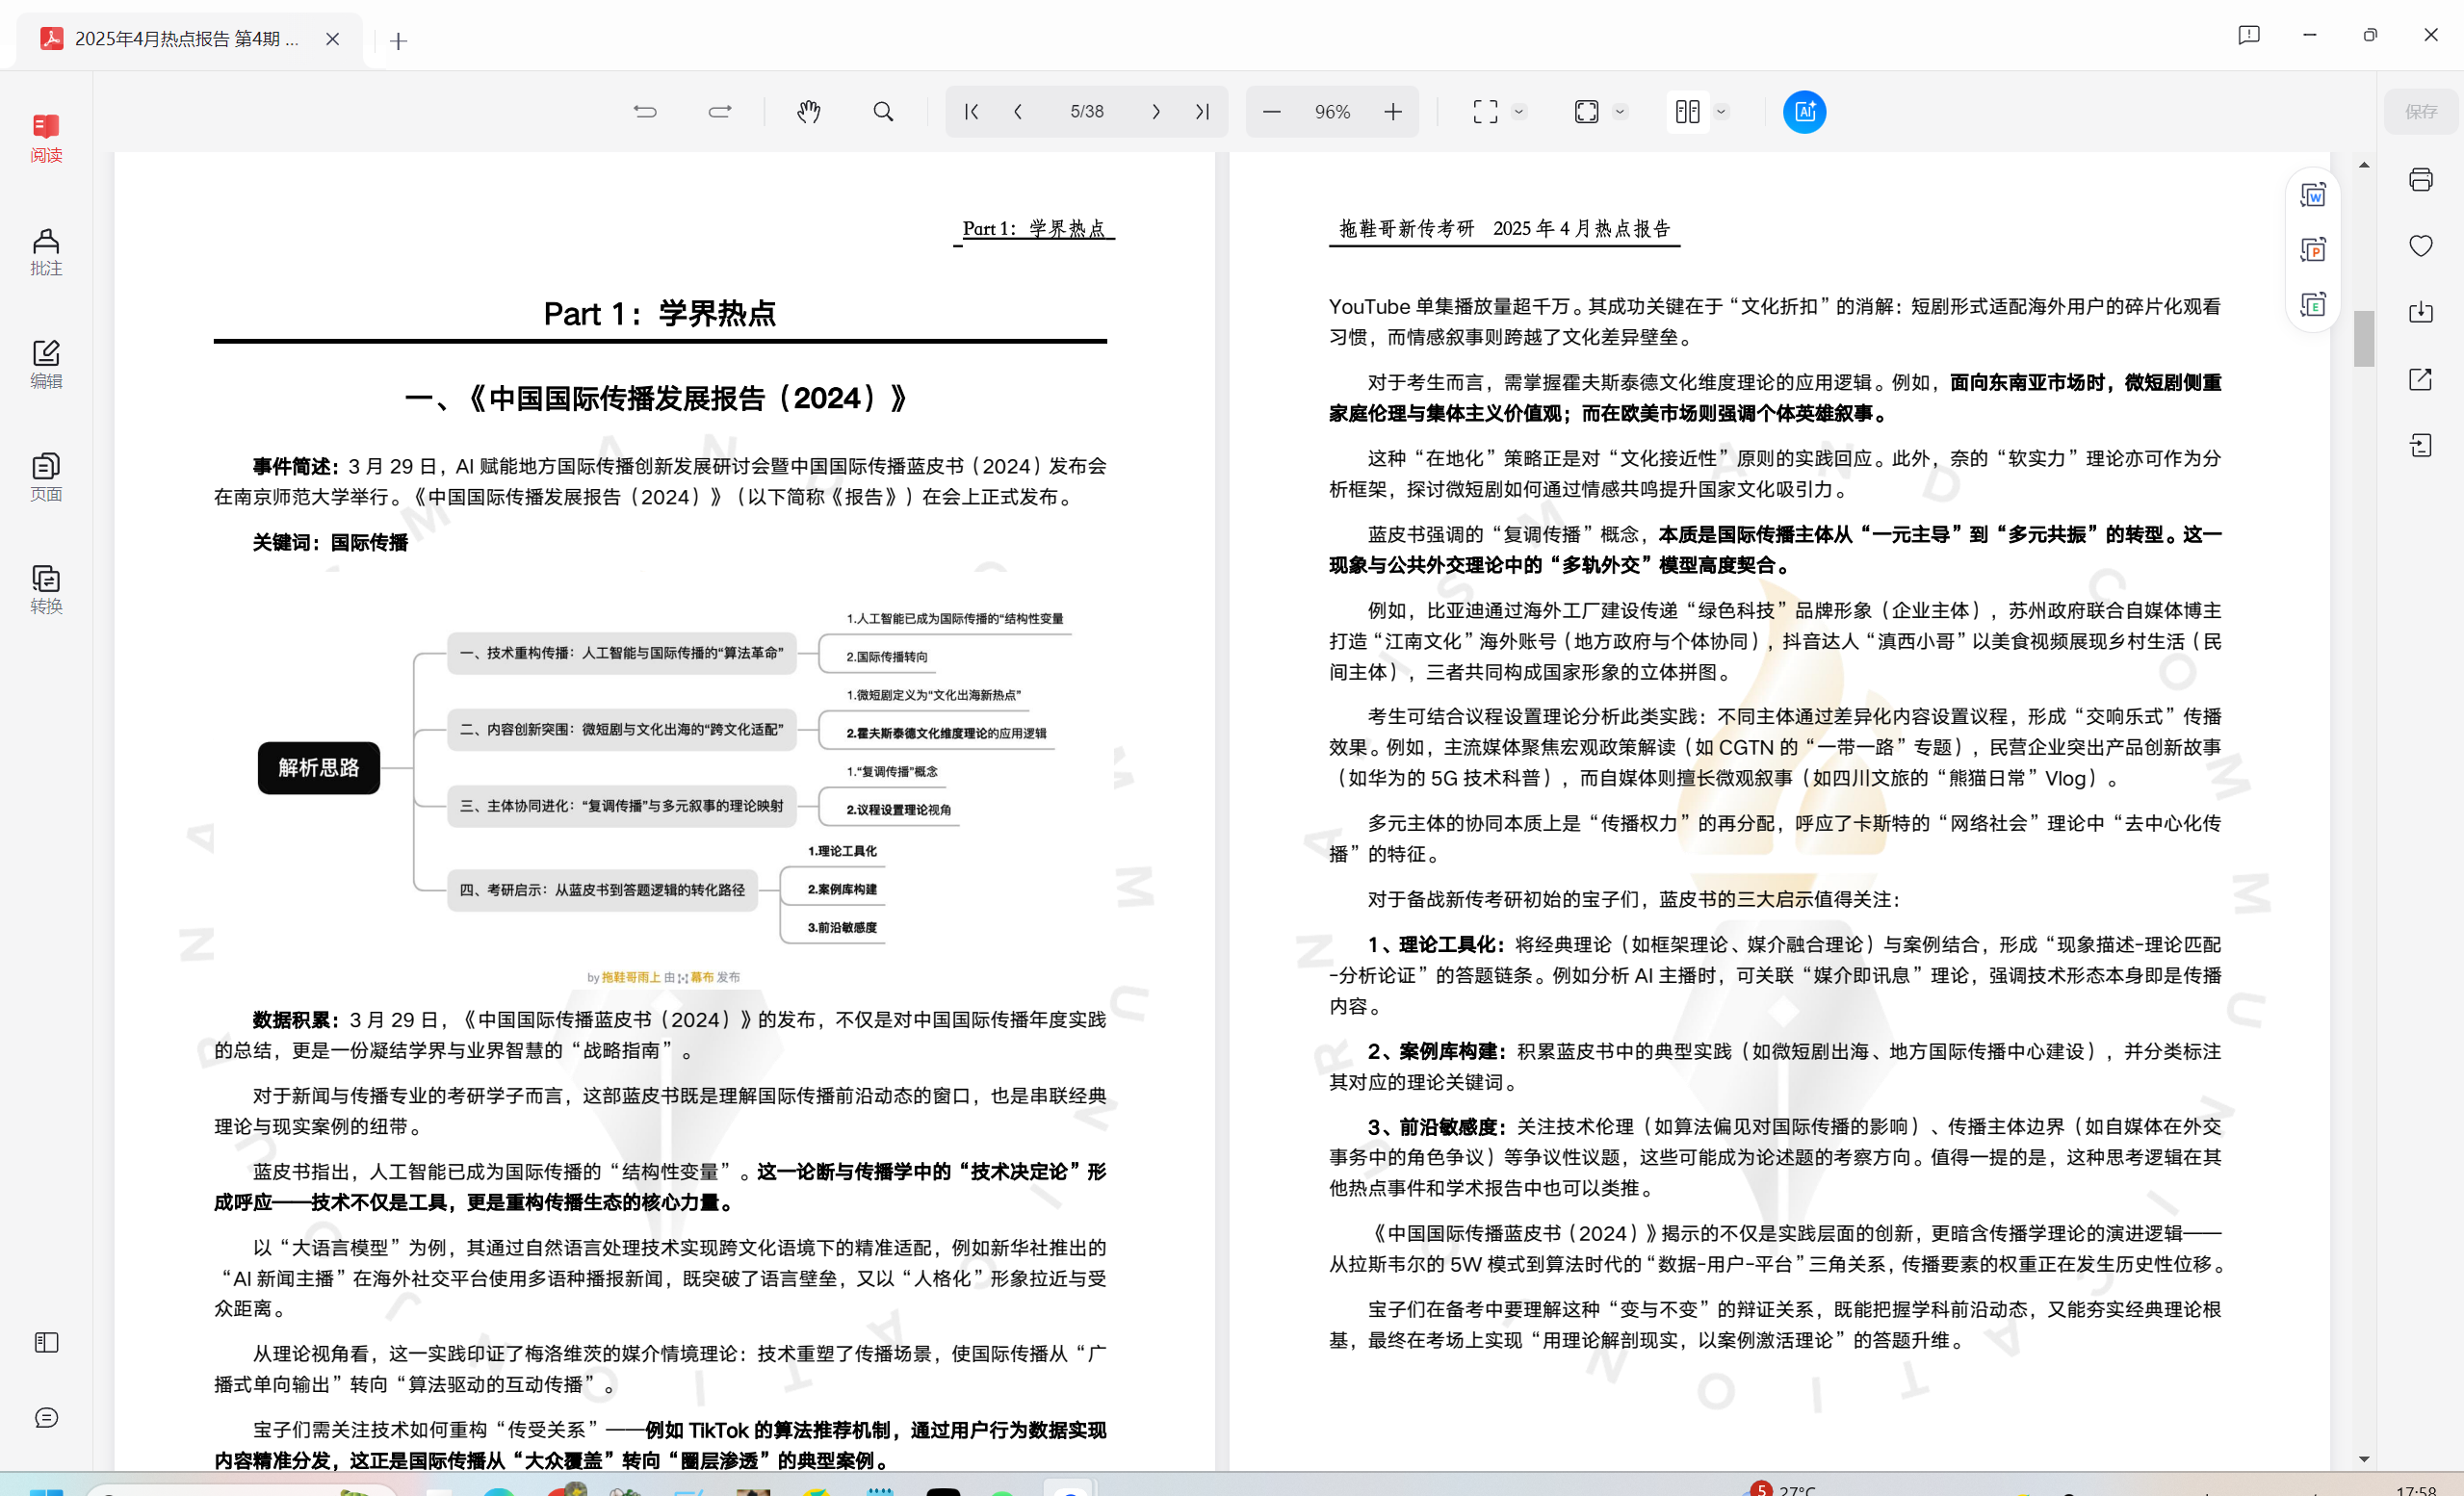
Task: Convert PDF to Word icon
Action: [x=2312, y=195]
